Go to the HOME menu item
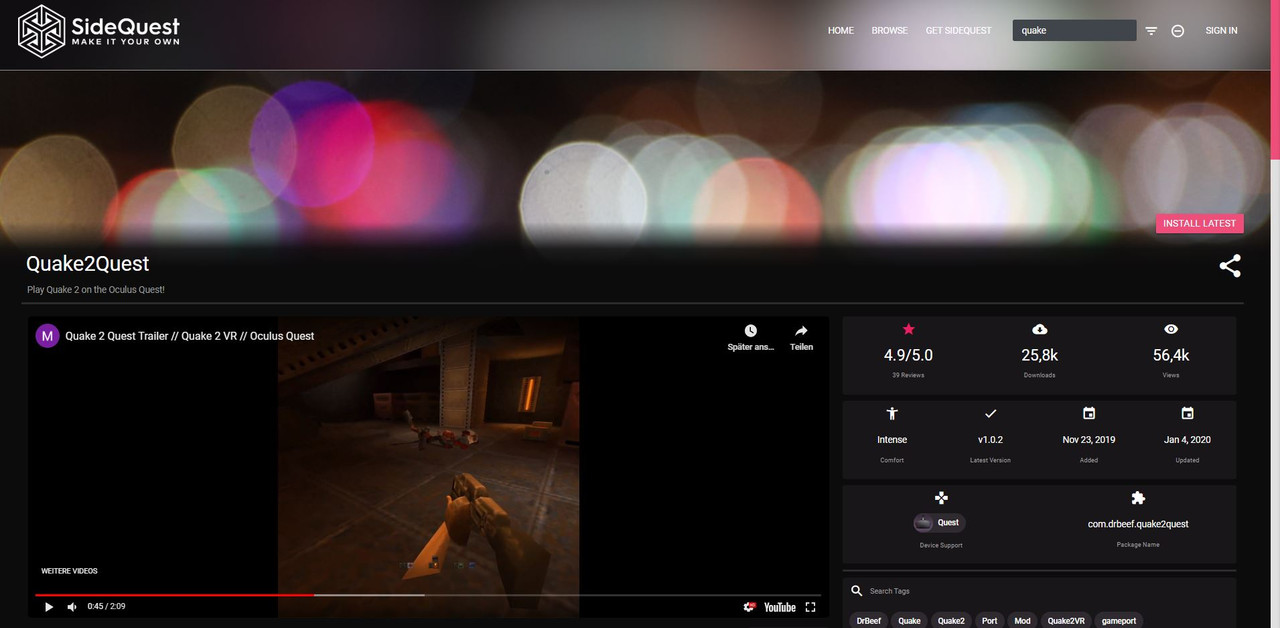The height and width of the screenshot is (628, 1280). (840, 31)
